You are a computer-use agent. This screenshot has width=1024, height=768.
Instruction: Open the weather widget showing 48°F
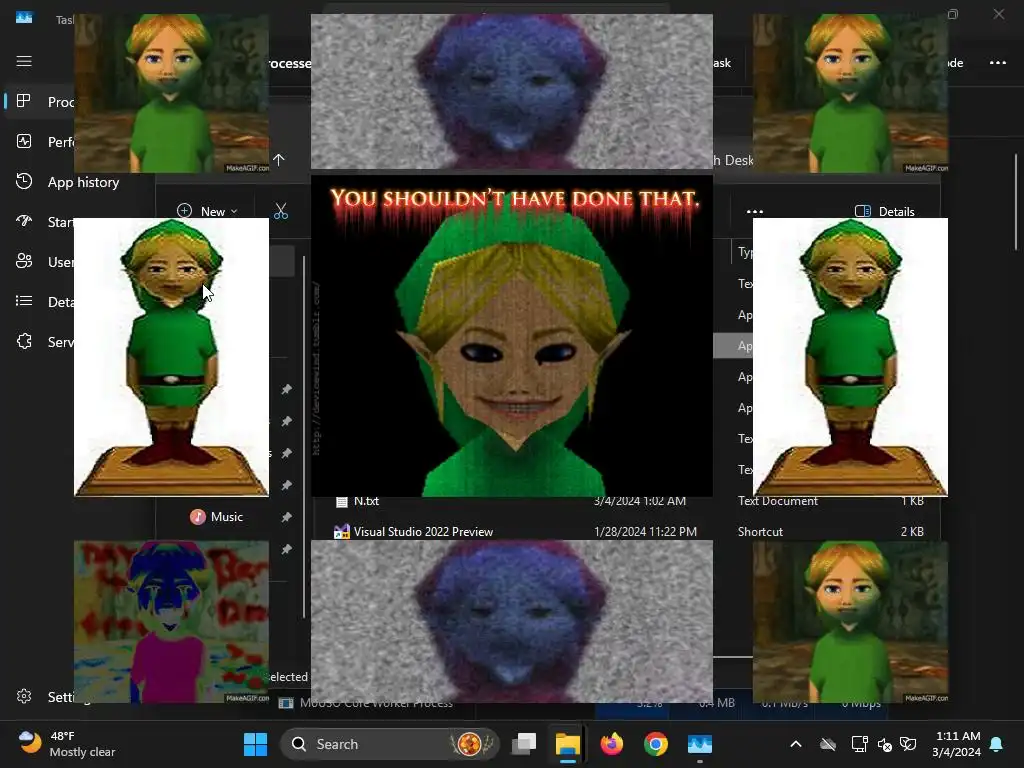pyautogui.click(x=67, y=744)
